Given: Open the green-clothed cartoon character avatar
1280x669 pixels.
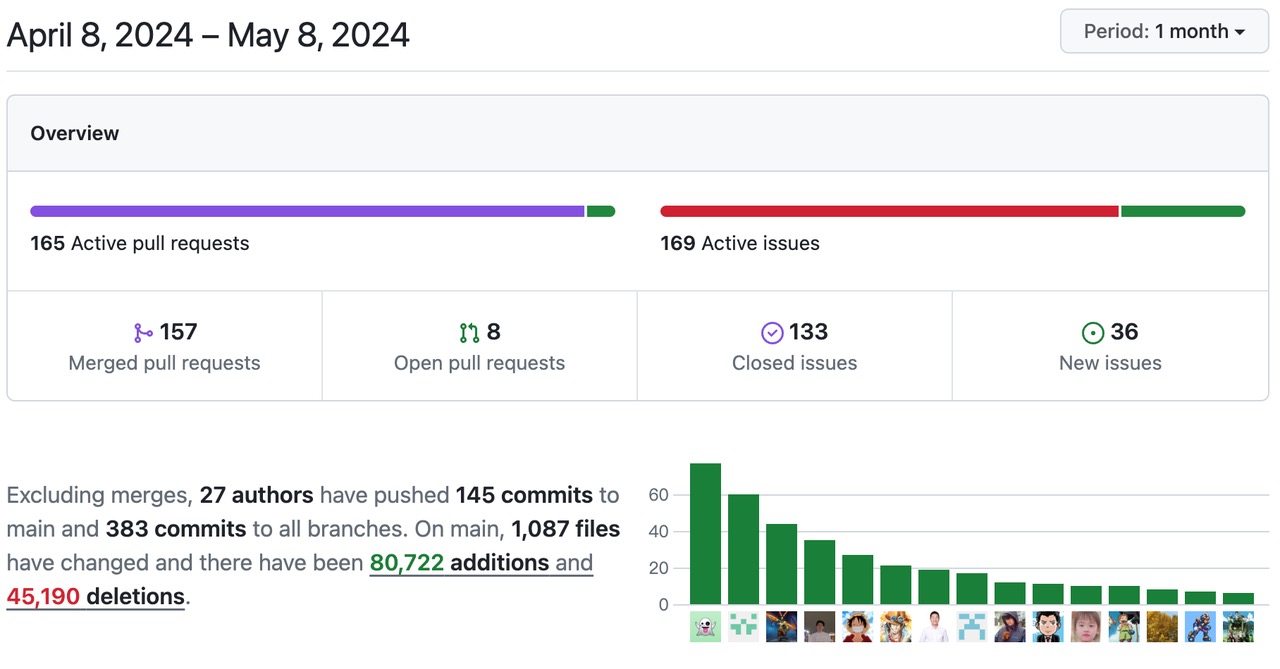Looking at the screenshot, I should pyautogui.click(x=1123, y=626).
